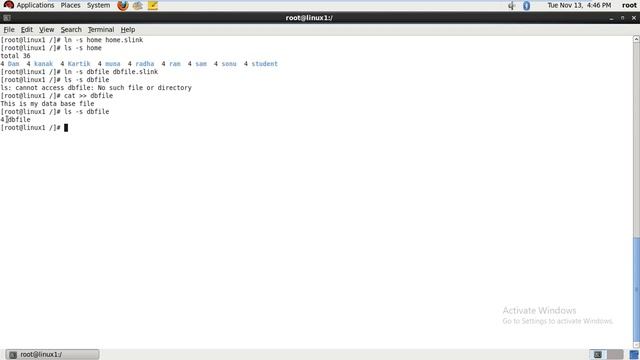Maximize the terminal window
Screen dimensions: 640x360
[622, 18]
